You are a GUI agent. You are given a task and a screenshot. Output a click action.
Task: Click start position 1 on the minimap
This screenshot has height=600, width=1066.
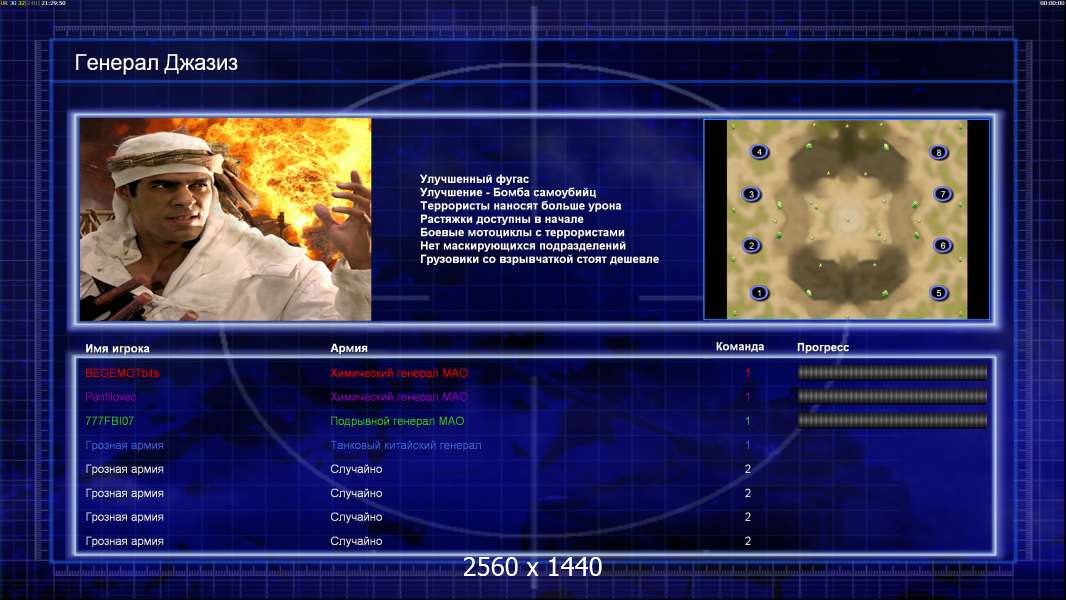(x=759, y=293)
